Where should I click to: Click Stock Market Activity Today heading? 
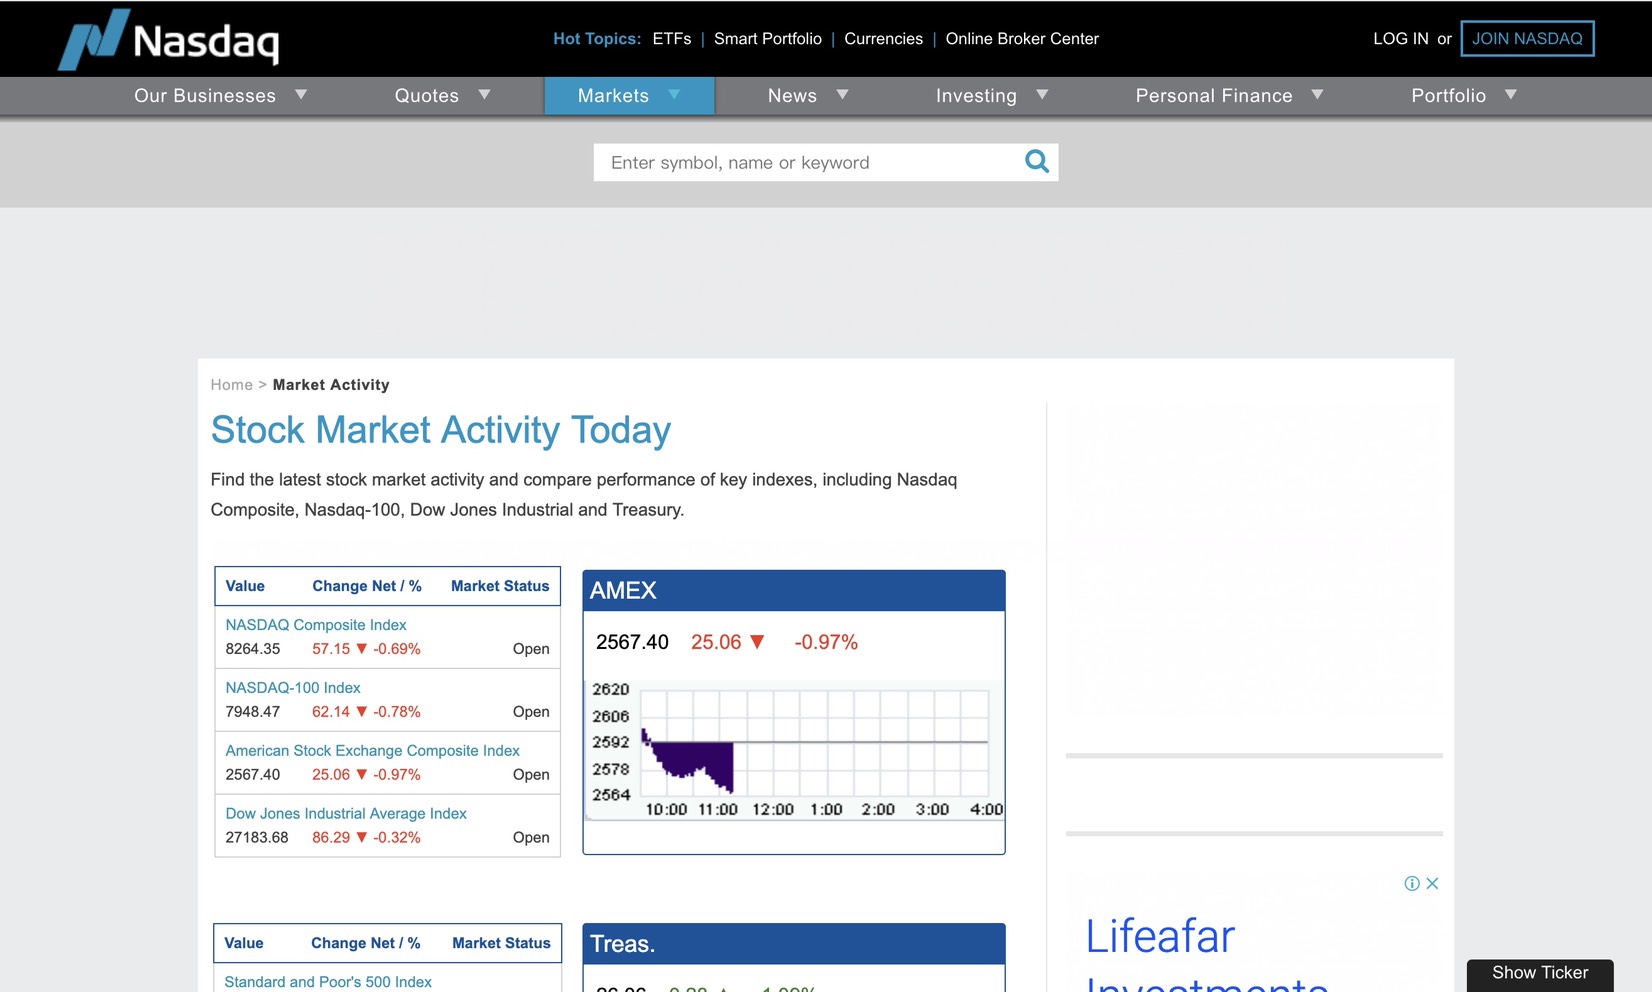pyautogui.click(x=441, y=430)
